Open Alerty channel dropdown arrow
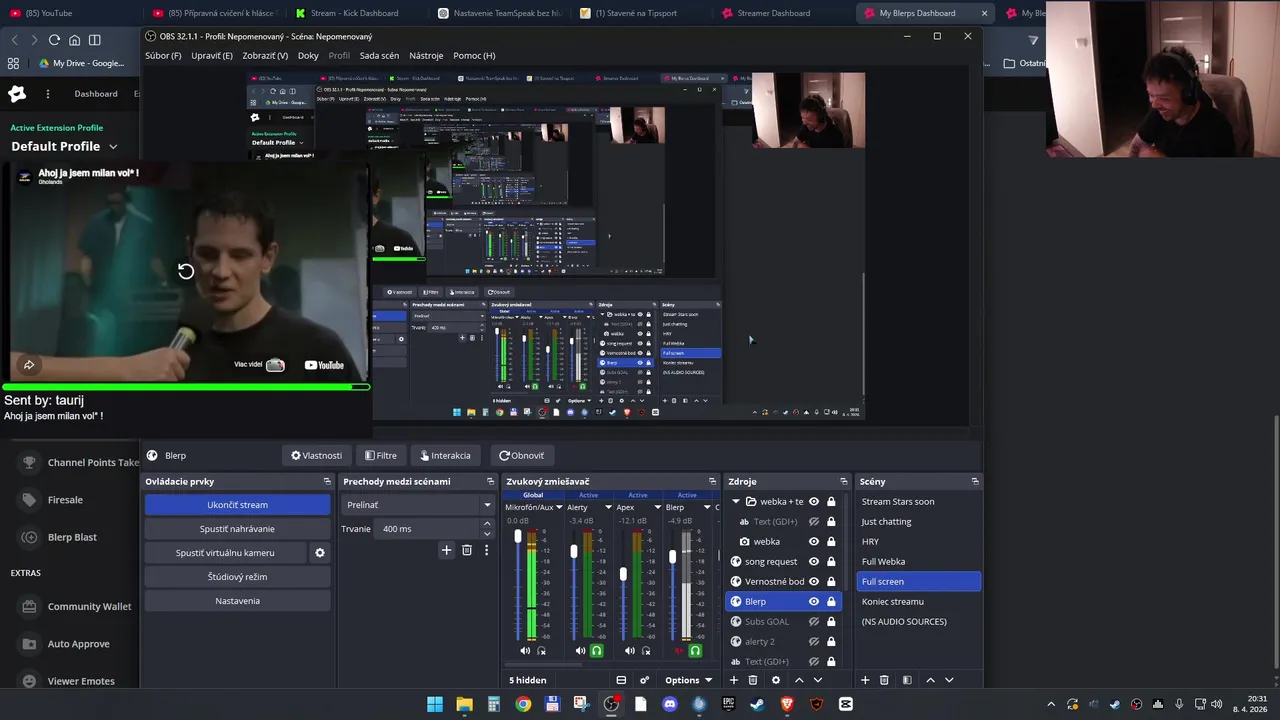1280x720 pixels. (608, 507)
